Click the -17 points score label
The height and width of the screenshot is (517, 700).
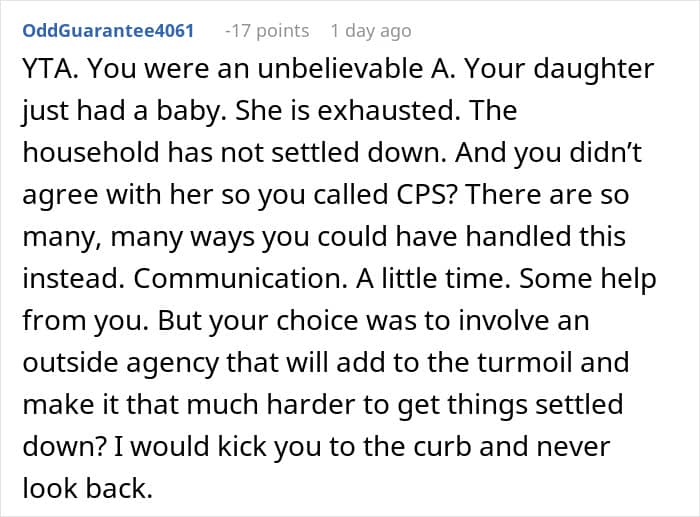point(267,31)
